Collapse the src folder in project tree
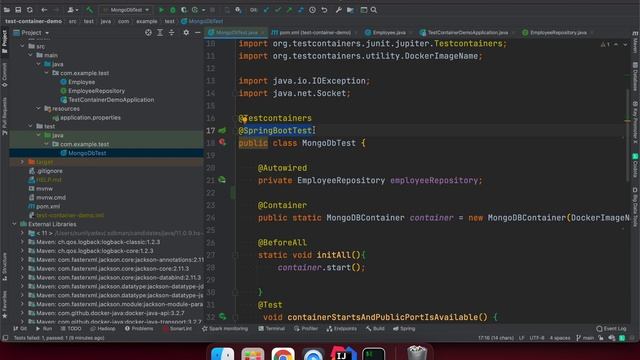This screenshot has height=360, width=640. tap(22, 46)
